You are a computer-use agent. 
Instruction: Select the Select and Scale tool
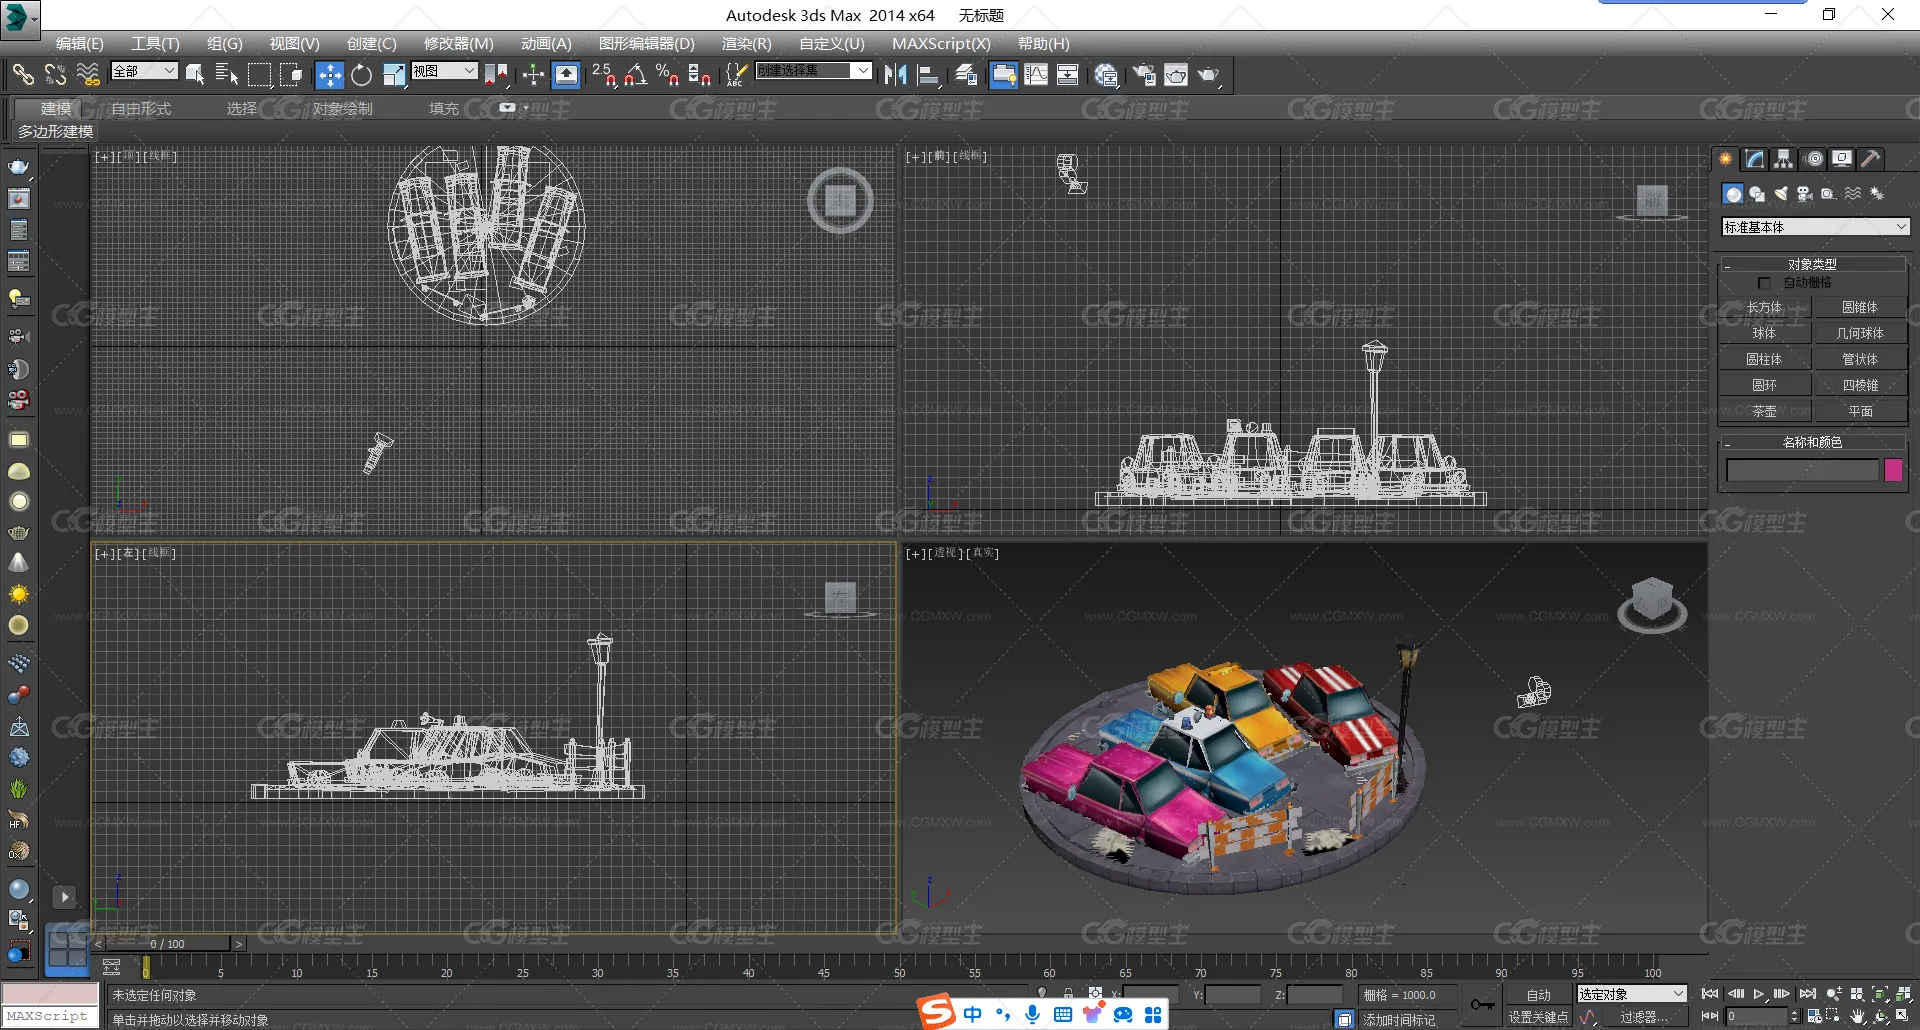(x=394, y=75)
